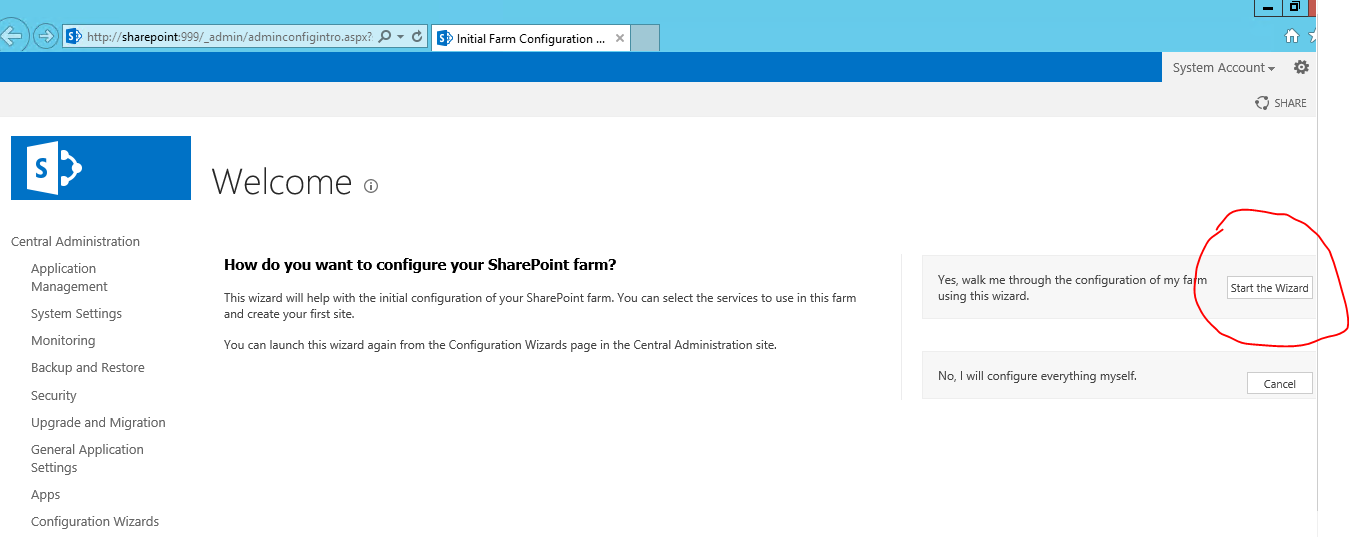Image resolution: width=1349 pixels, height=537 pixels.
Task: Open General Application Settings
Action: point(87,458)
